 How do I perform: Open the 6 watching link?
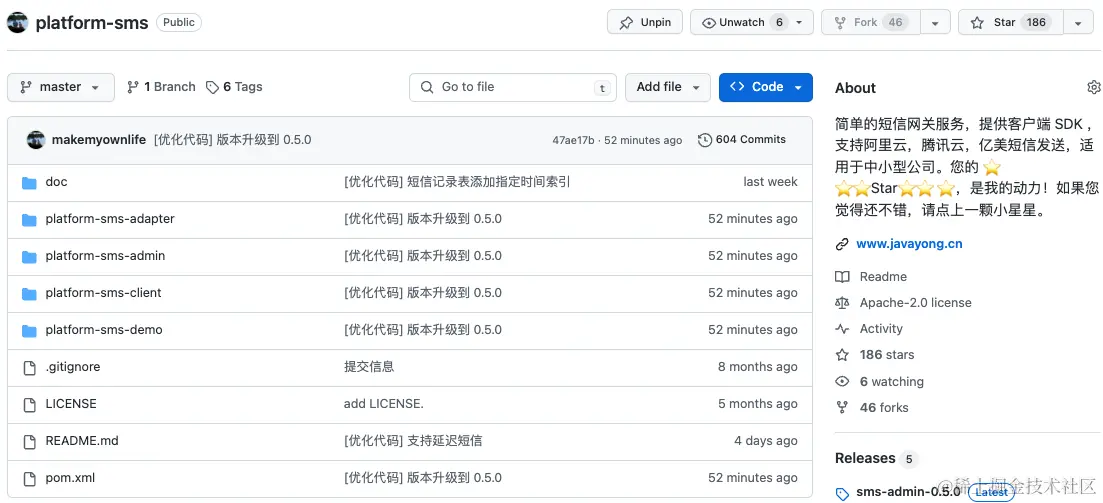pyautogui.click(x=892, y=381)
